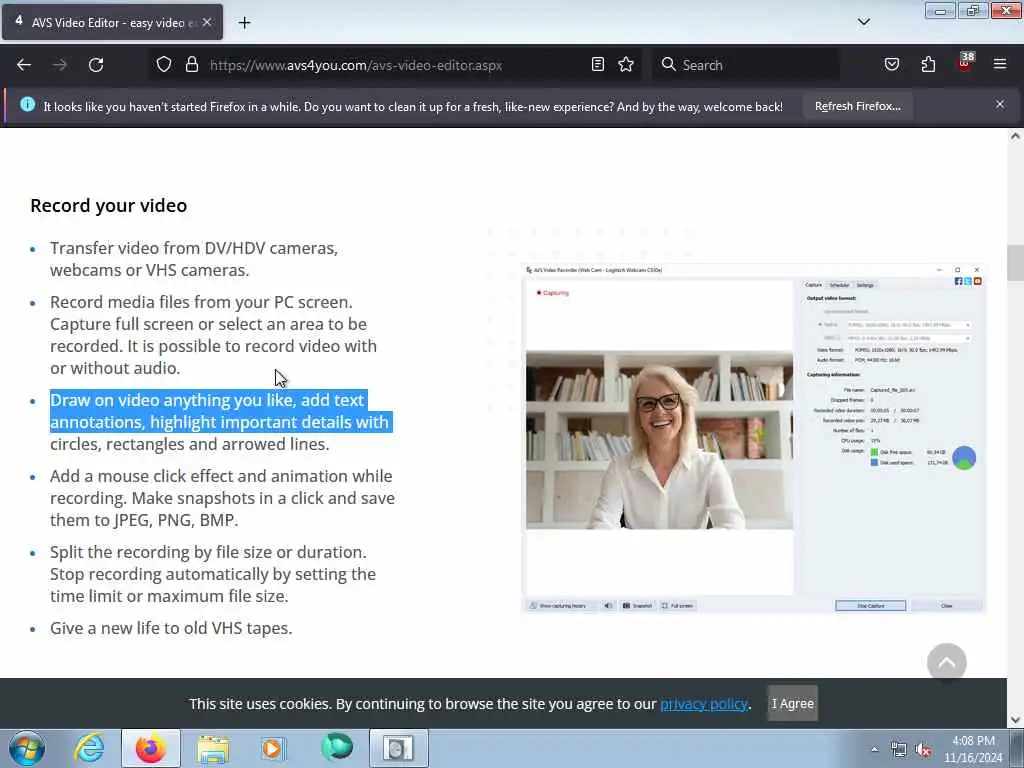
Task: Click text 'Split the recording by file size'
Action: click(x=161, y=552)
